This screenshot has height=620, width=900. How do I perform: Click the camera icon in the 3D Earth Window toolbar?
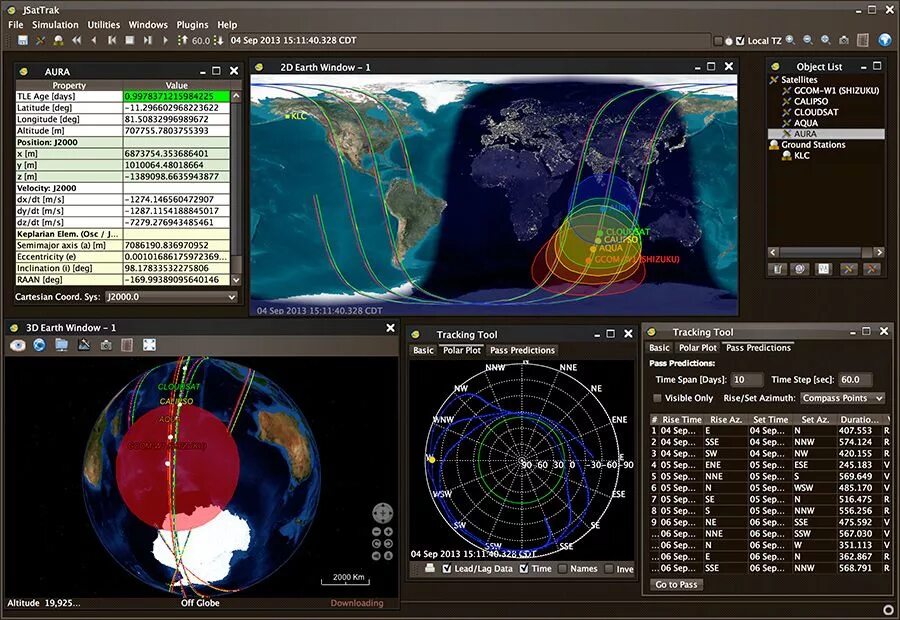click(105, 345)
